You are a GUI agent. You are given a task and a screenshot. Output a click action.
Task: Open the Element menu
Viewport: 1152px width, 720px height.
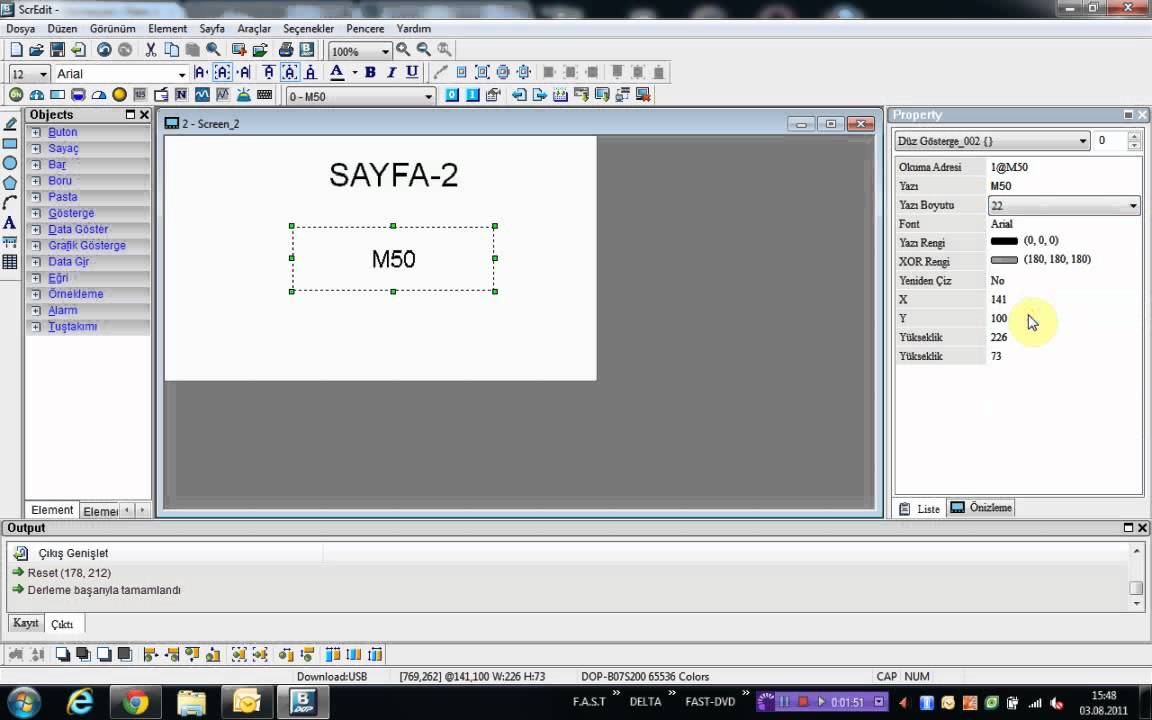168,29
